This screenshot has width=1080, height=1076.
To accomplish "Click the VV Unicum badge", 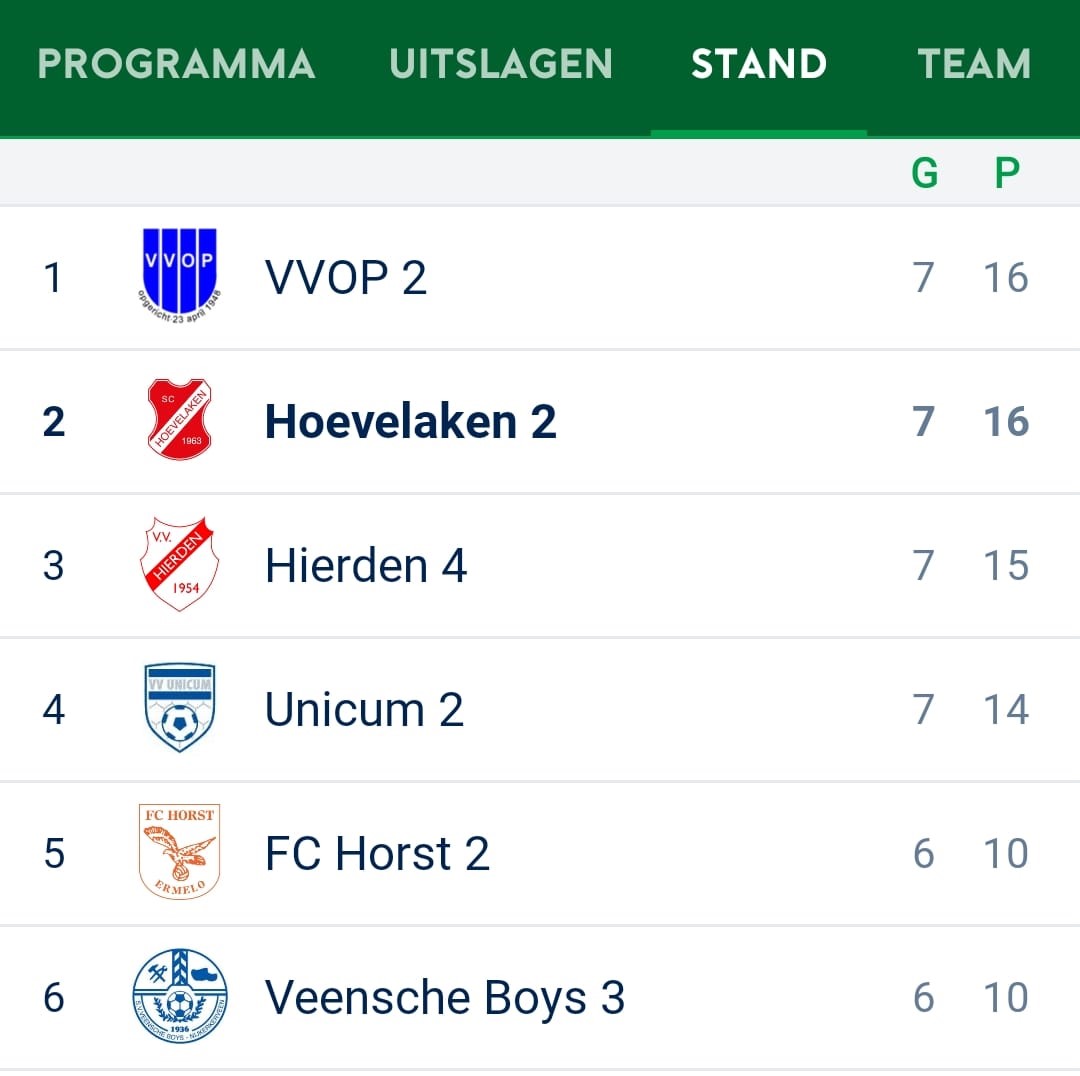I will 180,707.
